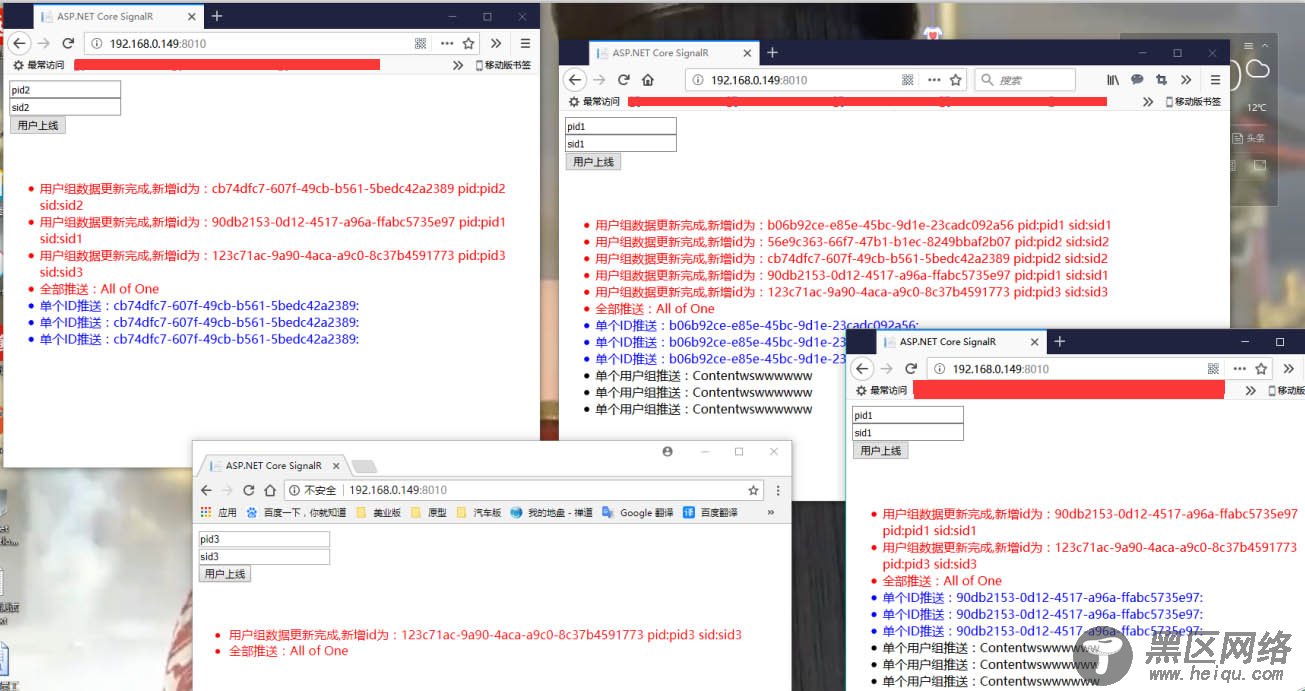The height and width of the screenshot is (691, 1305).
Task: Open the 汽车版 bookmark folder in Chrome
Action: (x=479, y=512)
